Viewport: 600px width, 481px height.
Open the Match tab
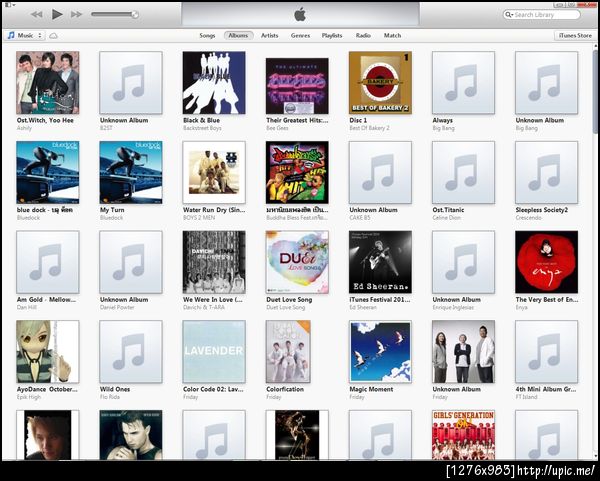[392, 36]
